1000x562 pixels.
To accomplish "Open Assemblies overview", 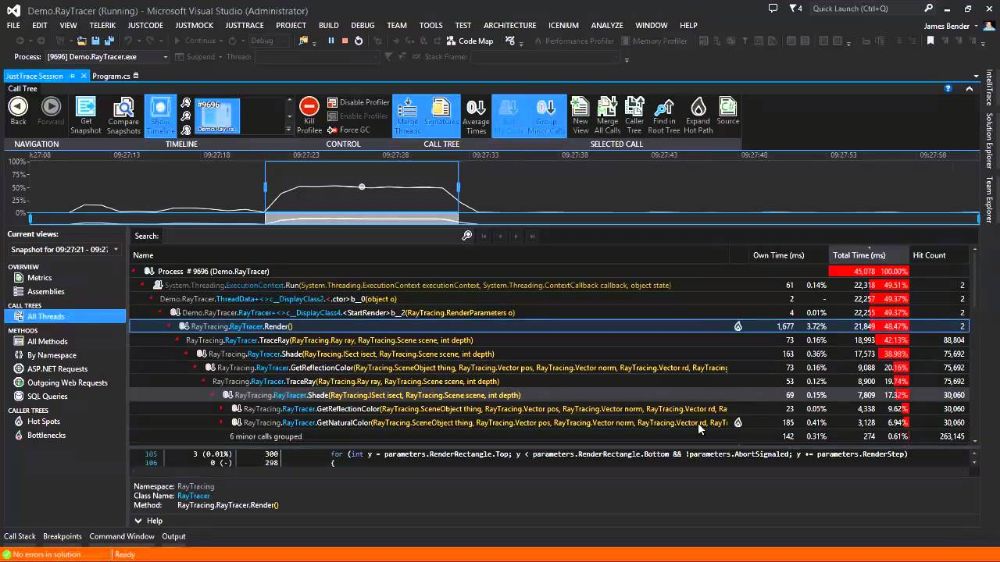I will point(45,292).
